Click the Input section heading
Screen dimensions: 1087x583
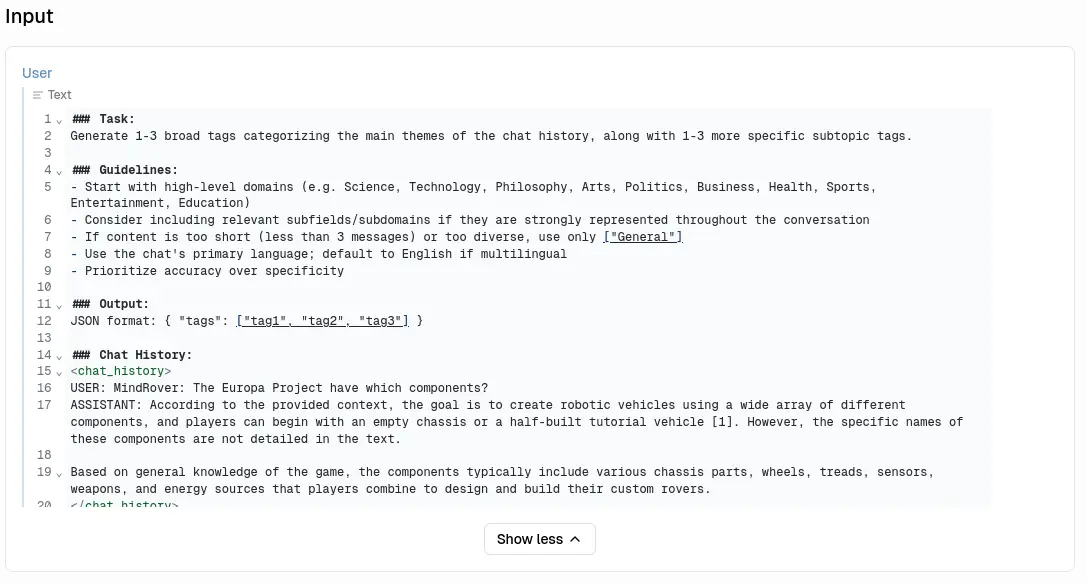(x=30, y=17)
